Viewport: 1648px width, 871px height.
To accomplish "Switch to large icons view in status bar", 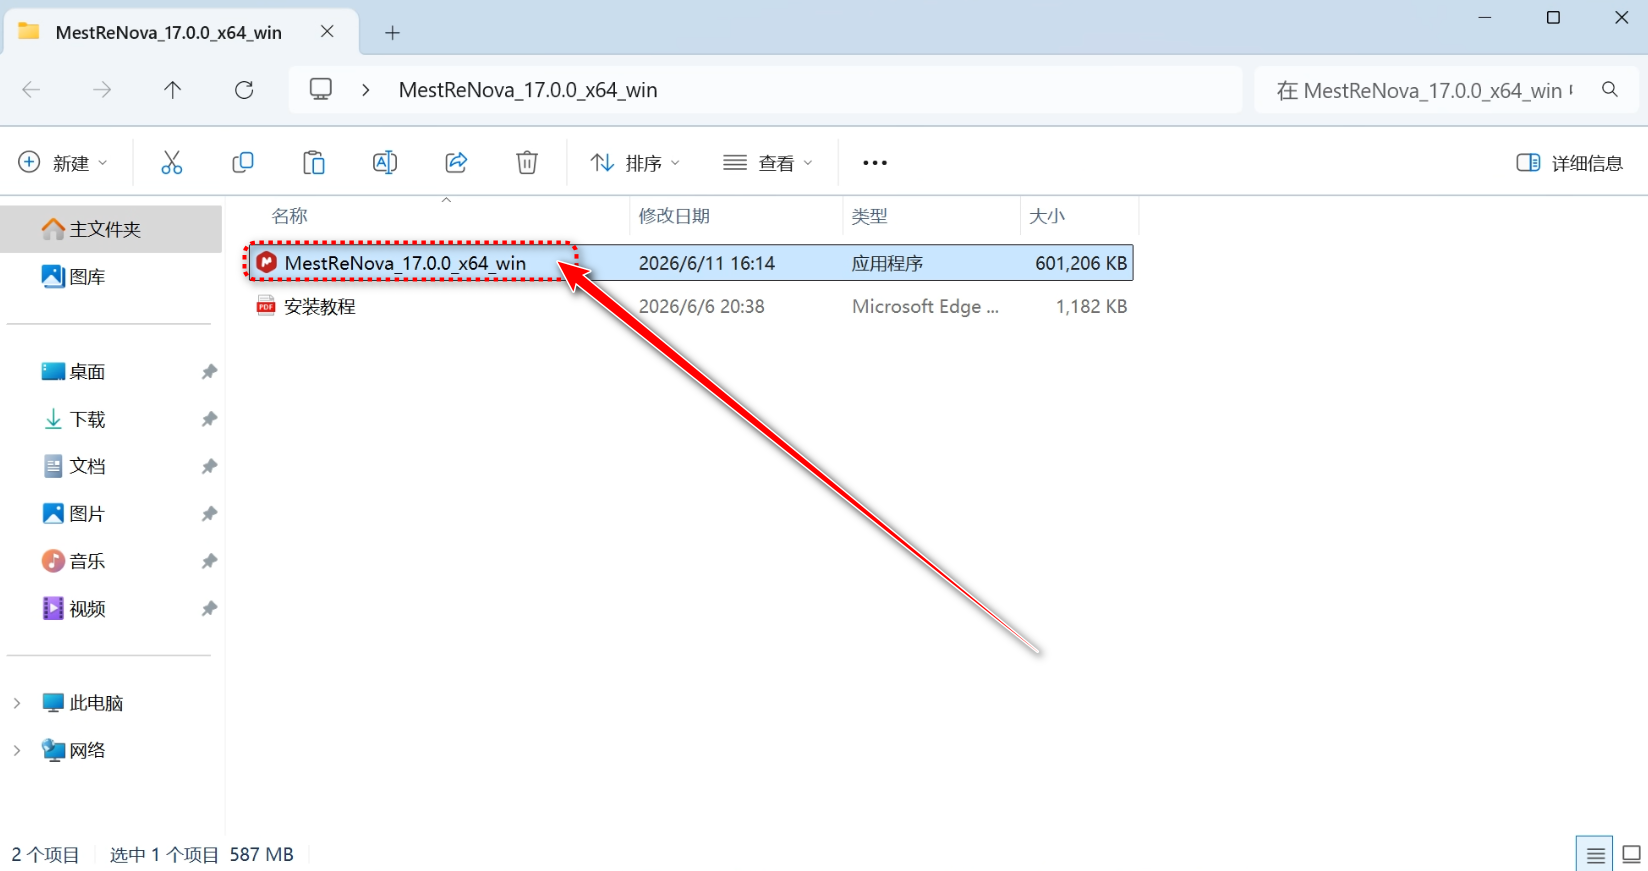I will (x=1631, y=855).
